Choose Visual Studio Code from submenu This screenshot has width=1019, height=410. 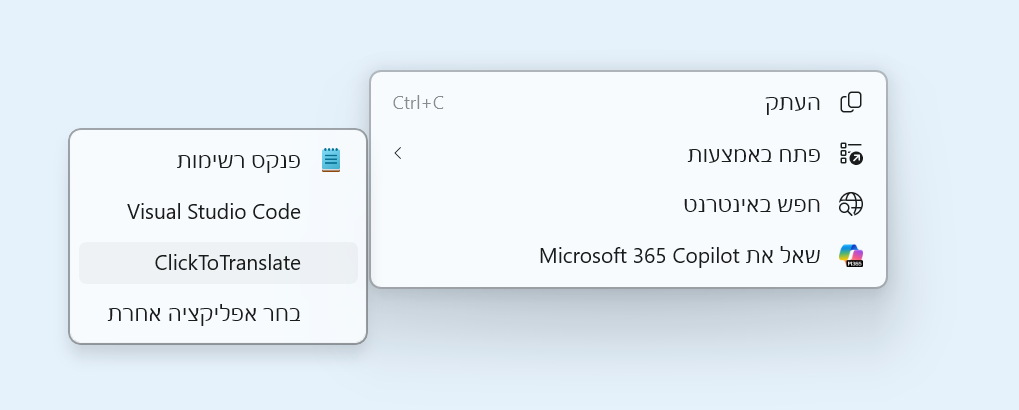pyautogui.click(x=214, y=212)
